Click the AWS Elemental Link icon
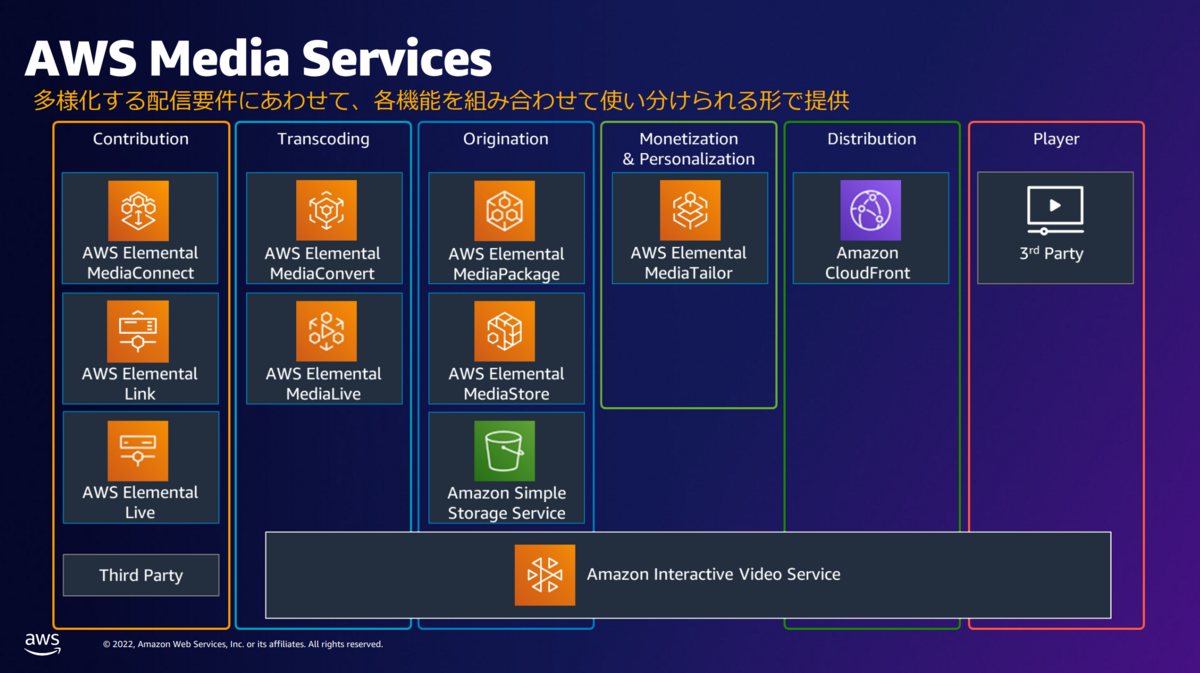This screenshot has height=673, width=1200. click(x=139, y=331)
